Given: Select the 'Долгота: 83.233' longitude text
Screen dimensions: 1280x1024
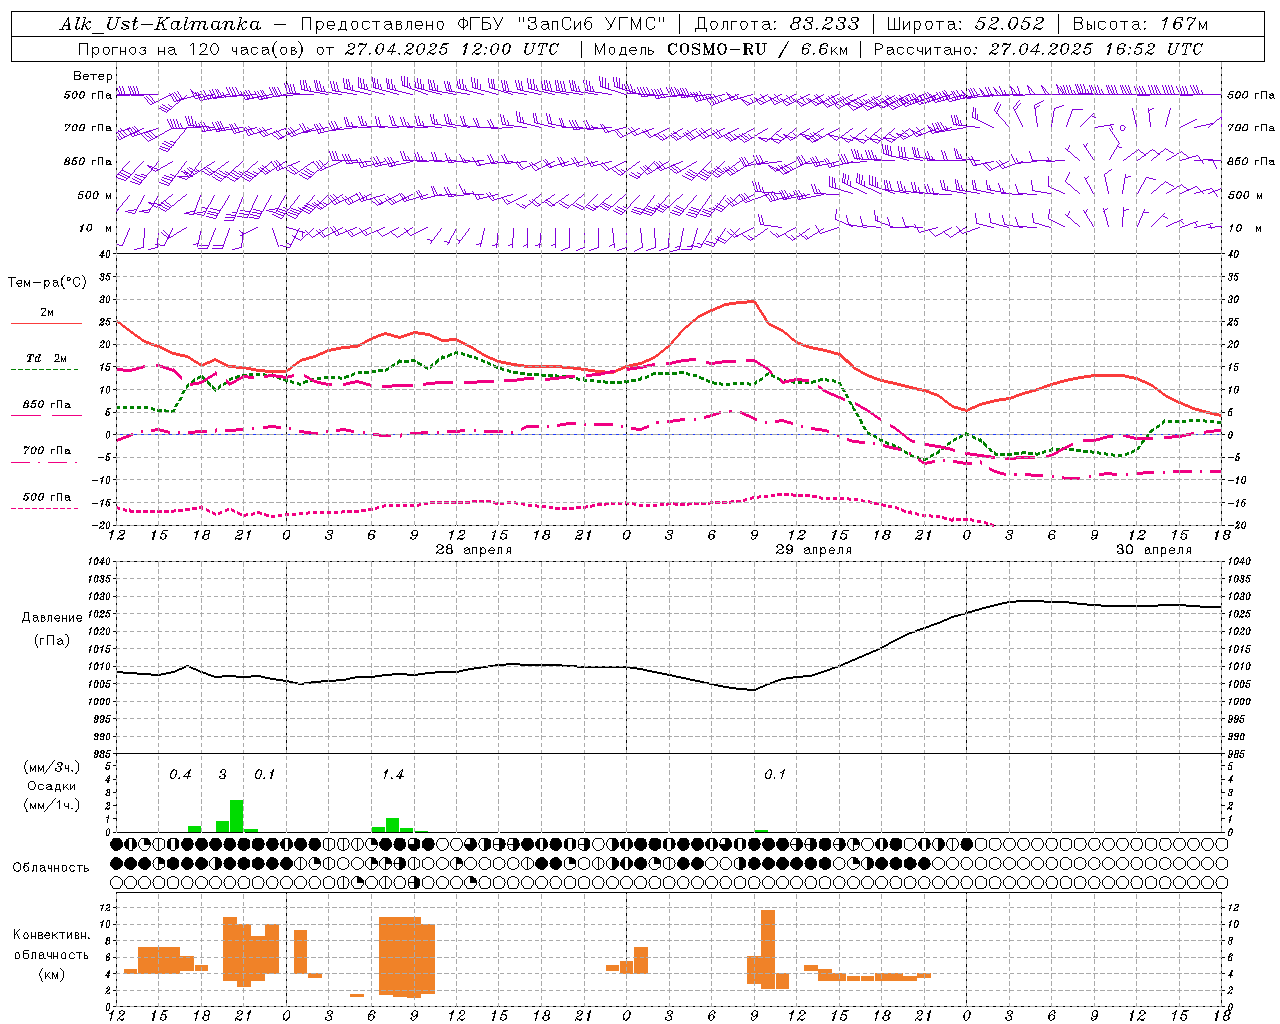Looking at the screenshot, I should (776, 24).
